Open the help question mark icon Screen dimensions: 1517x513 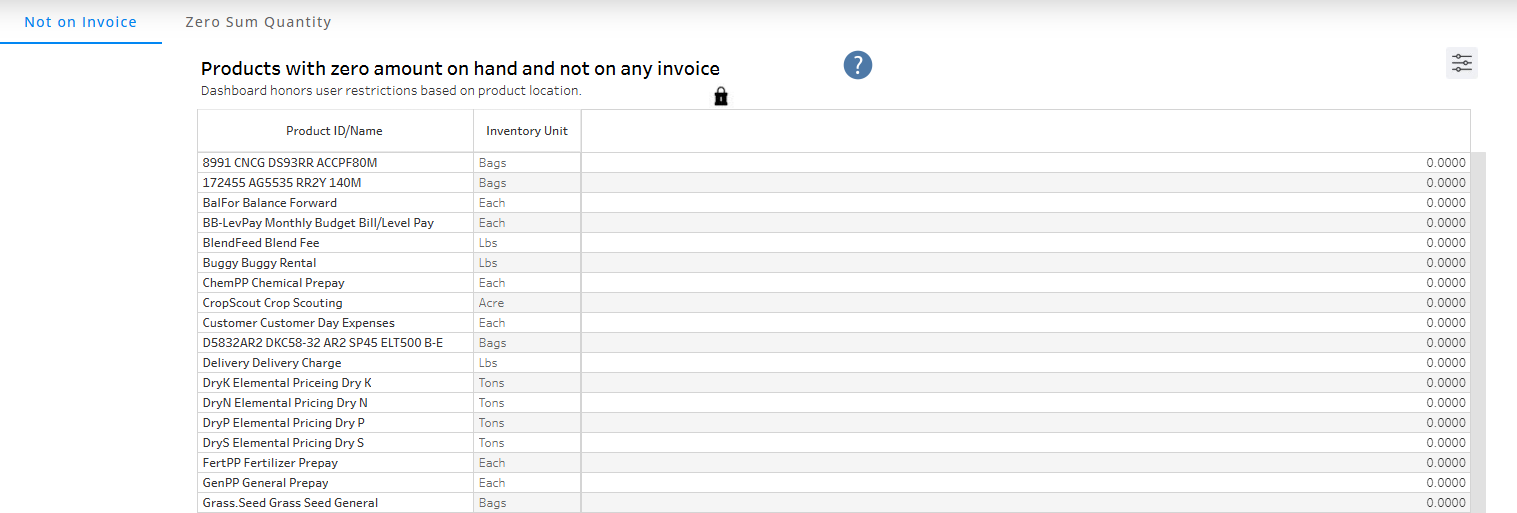[x=858, y=65]
